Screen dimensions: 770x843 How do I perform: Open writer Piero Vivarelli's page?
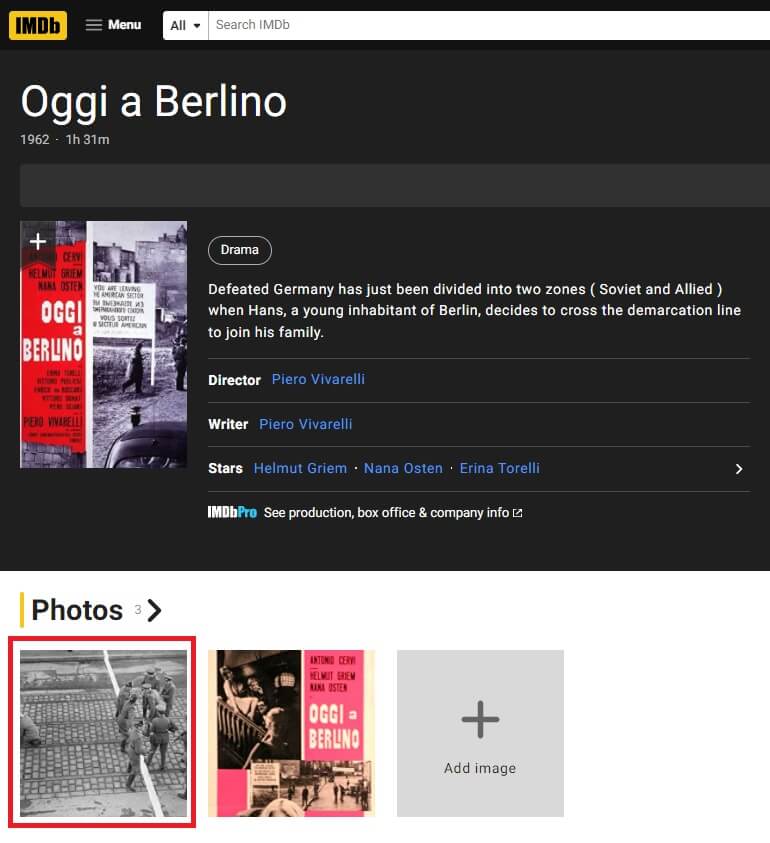[x=305, y=424]
